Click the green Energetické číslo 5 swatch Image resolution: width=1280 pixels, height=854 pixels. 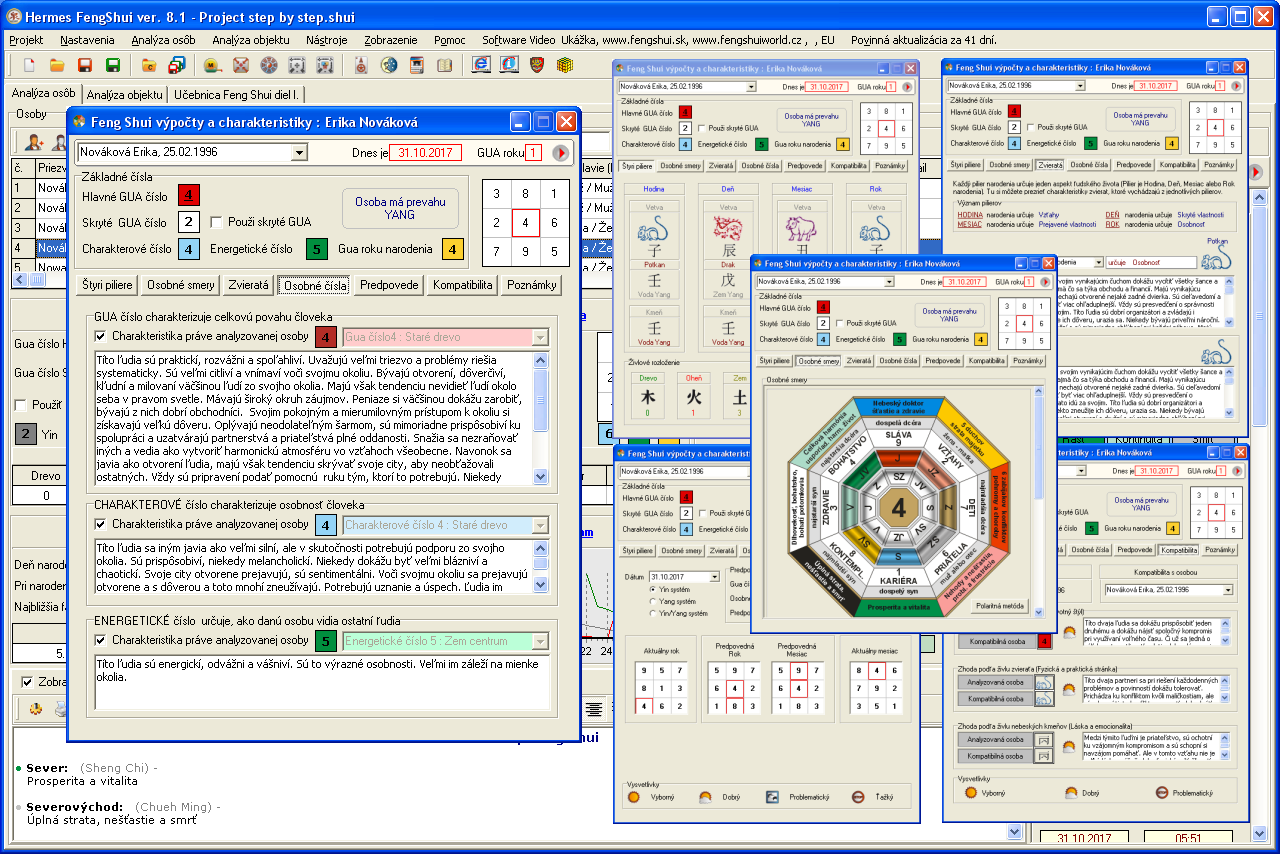click(317, 249)
